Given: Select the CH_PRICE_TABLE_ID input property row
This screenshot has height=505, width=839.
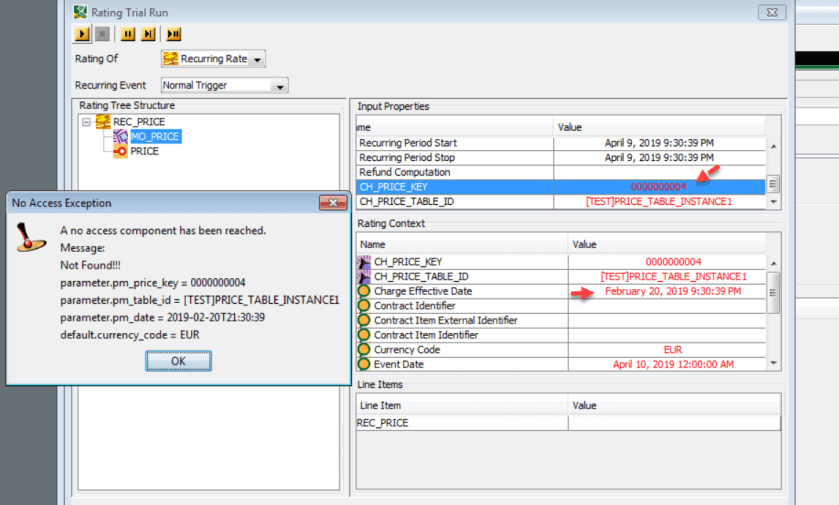Looking at the screenshot, I should (455, 202).
